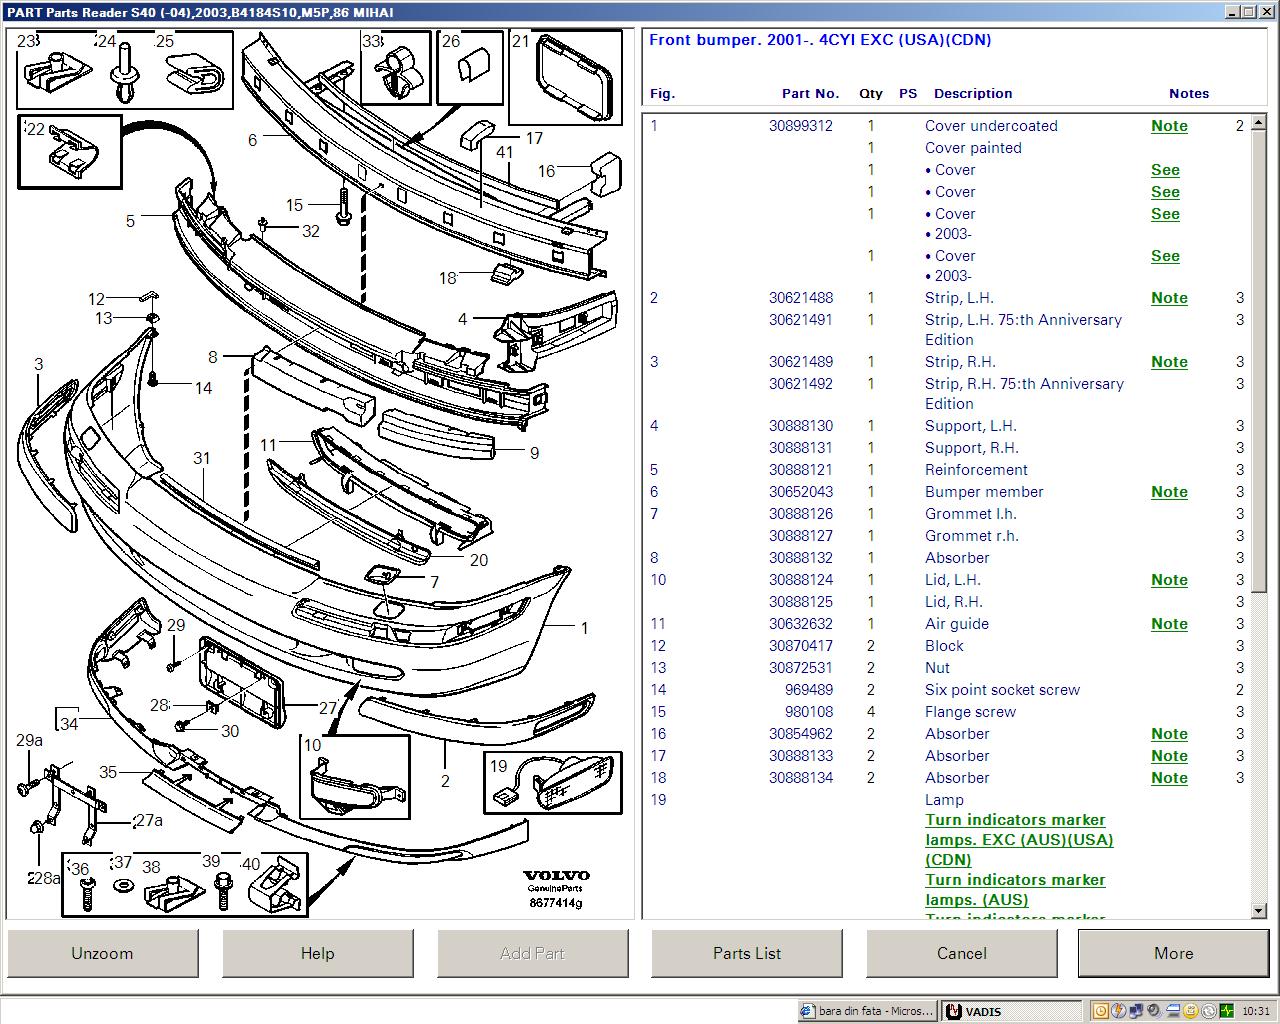Image resolution: width=1280 pixels, height=1024 pixels.
Task: Select part number 30888130
Action: [801, 426]
